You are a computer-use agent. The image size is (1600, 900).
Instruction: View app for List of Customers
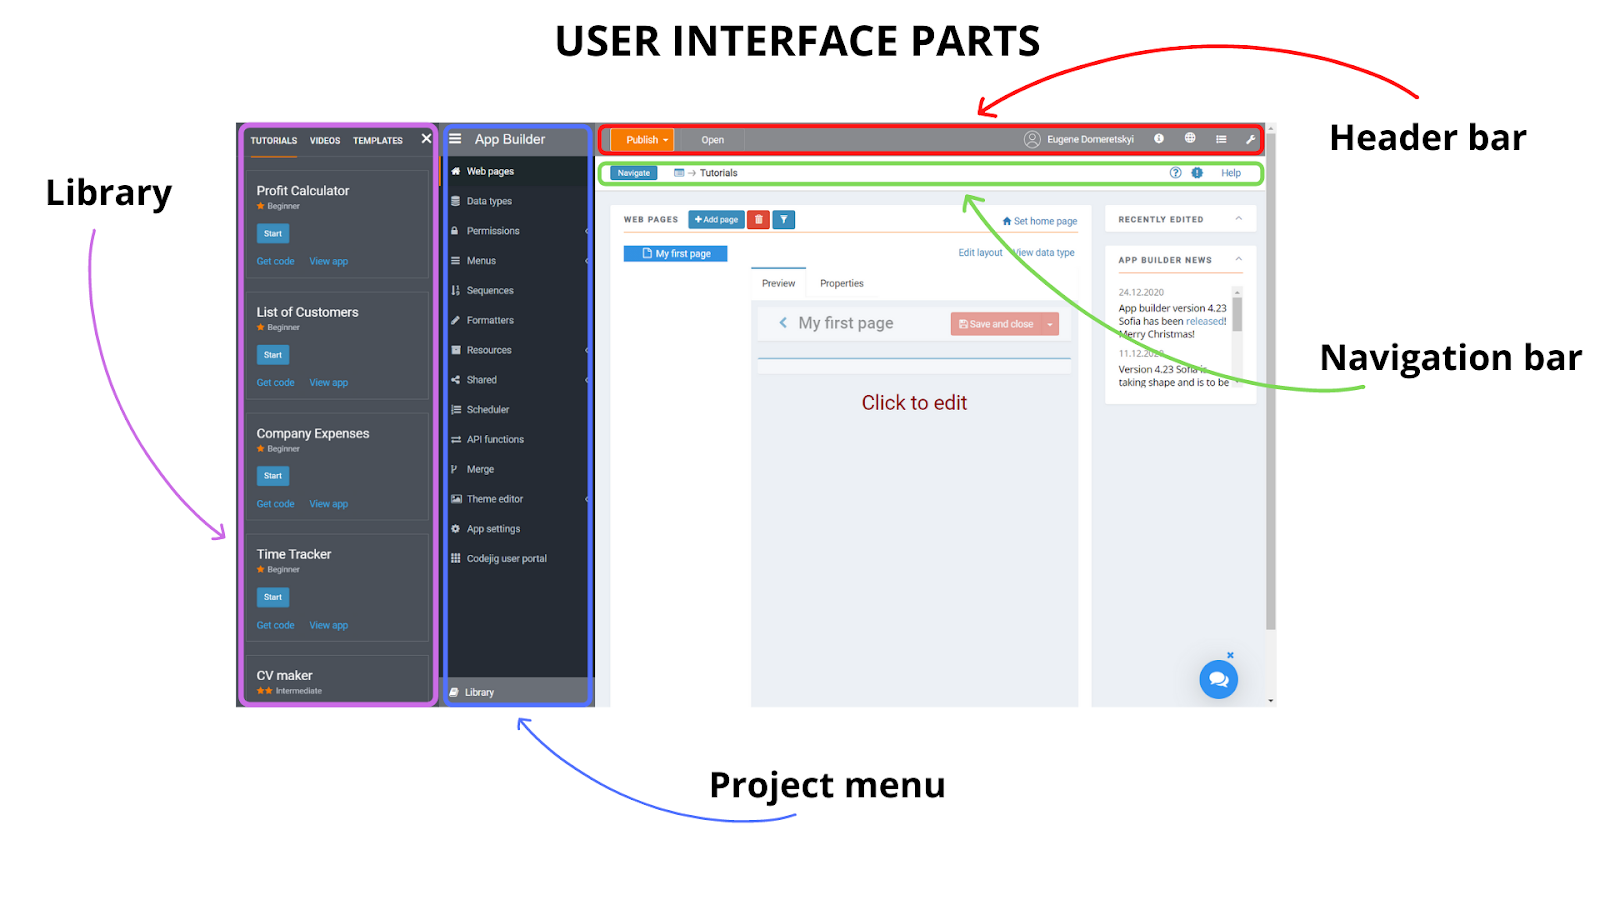coord(329,383)
